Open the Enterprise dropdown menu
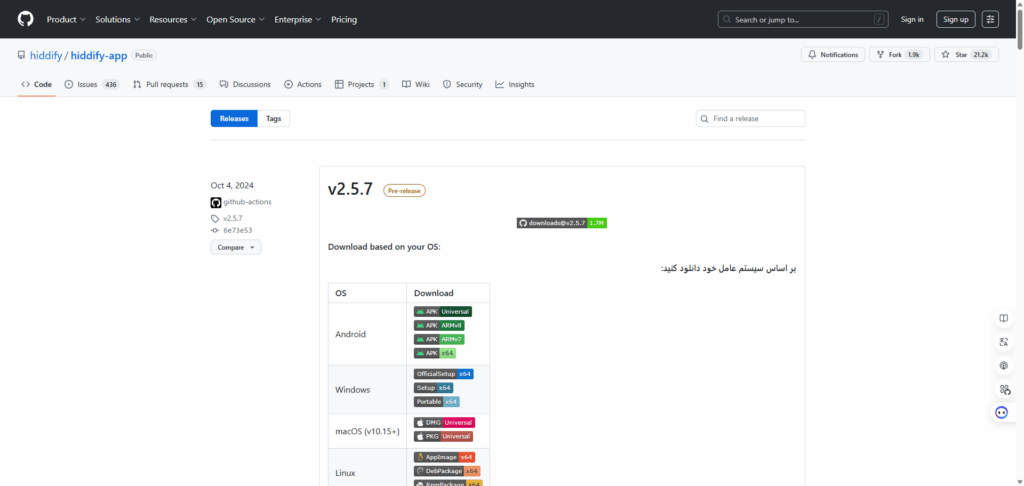 (297, 20)
